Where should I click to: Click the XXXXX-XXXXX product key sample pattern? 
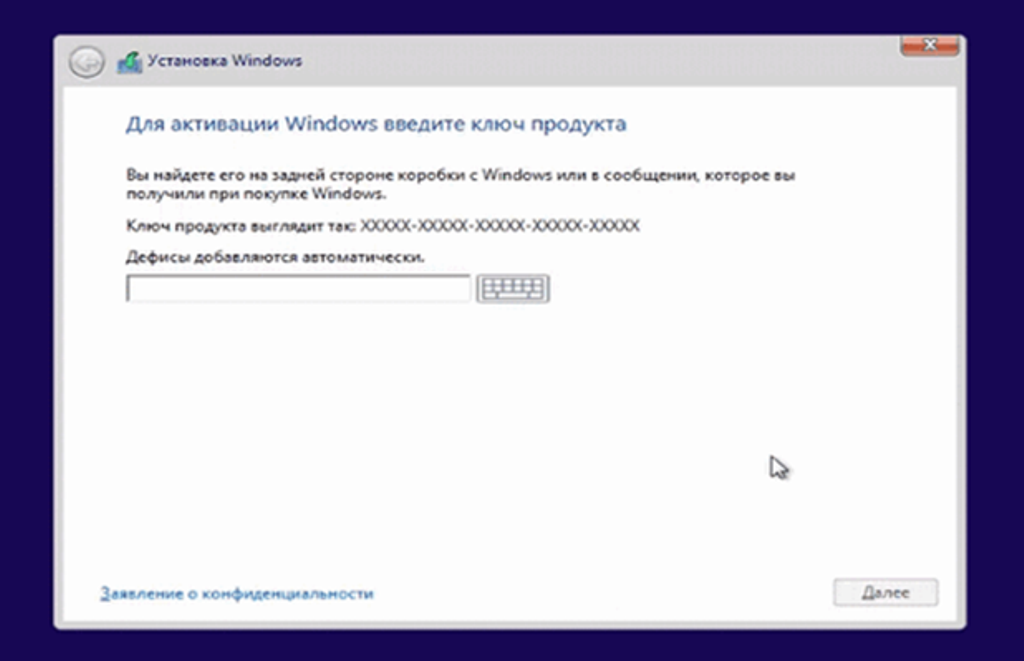pyautogui.click(x=499, y=226)
